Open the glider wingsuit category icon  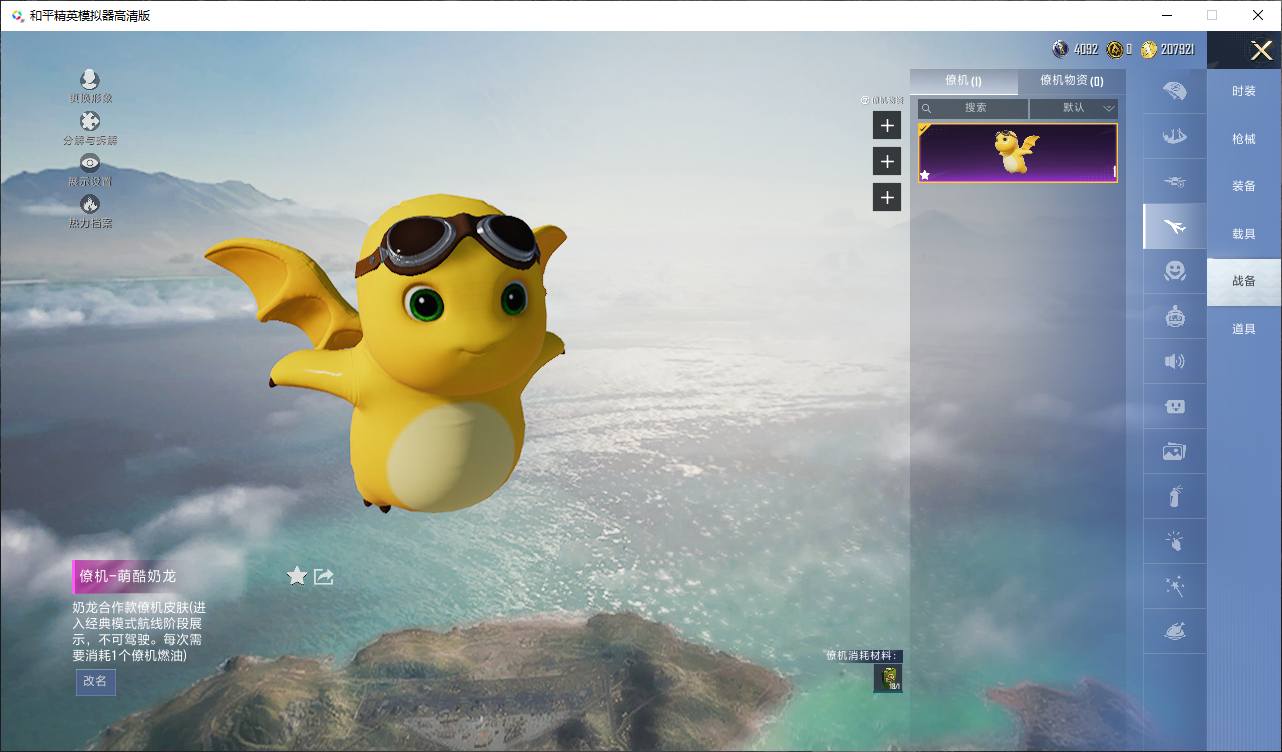pos(1175,136)
